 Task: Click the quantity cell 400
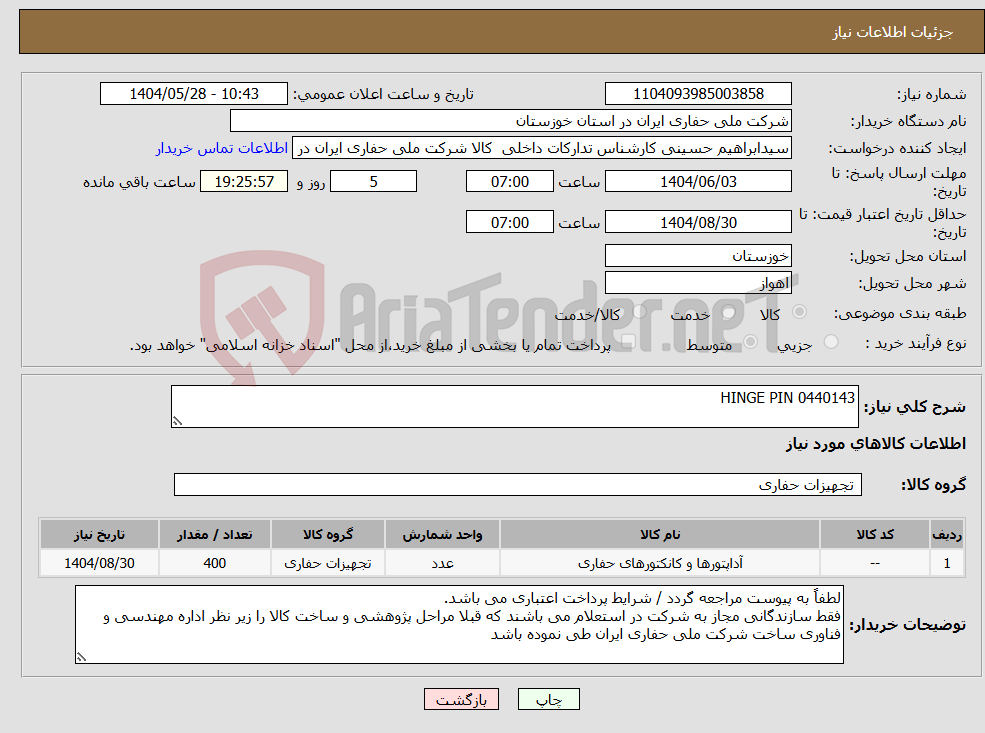point(214,563)
